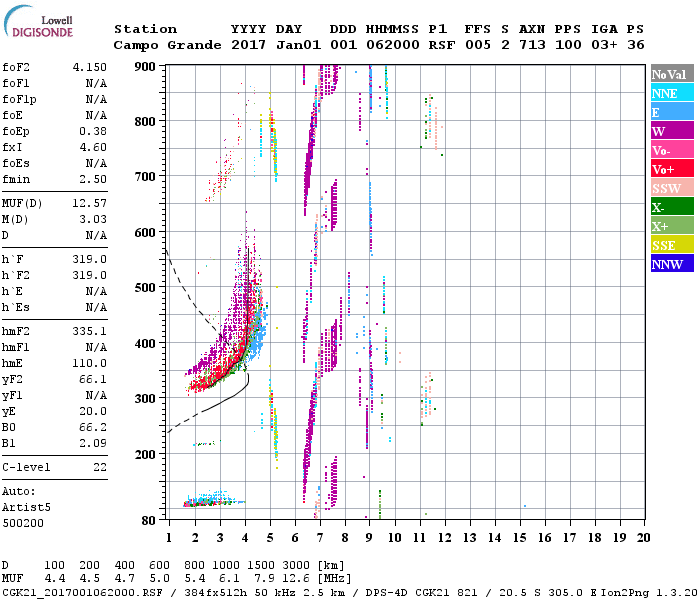Viewport: 700px width, 600px height.
Task: Click the AXN value 713
Action: (x=532, y=45)
